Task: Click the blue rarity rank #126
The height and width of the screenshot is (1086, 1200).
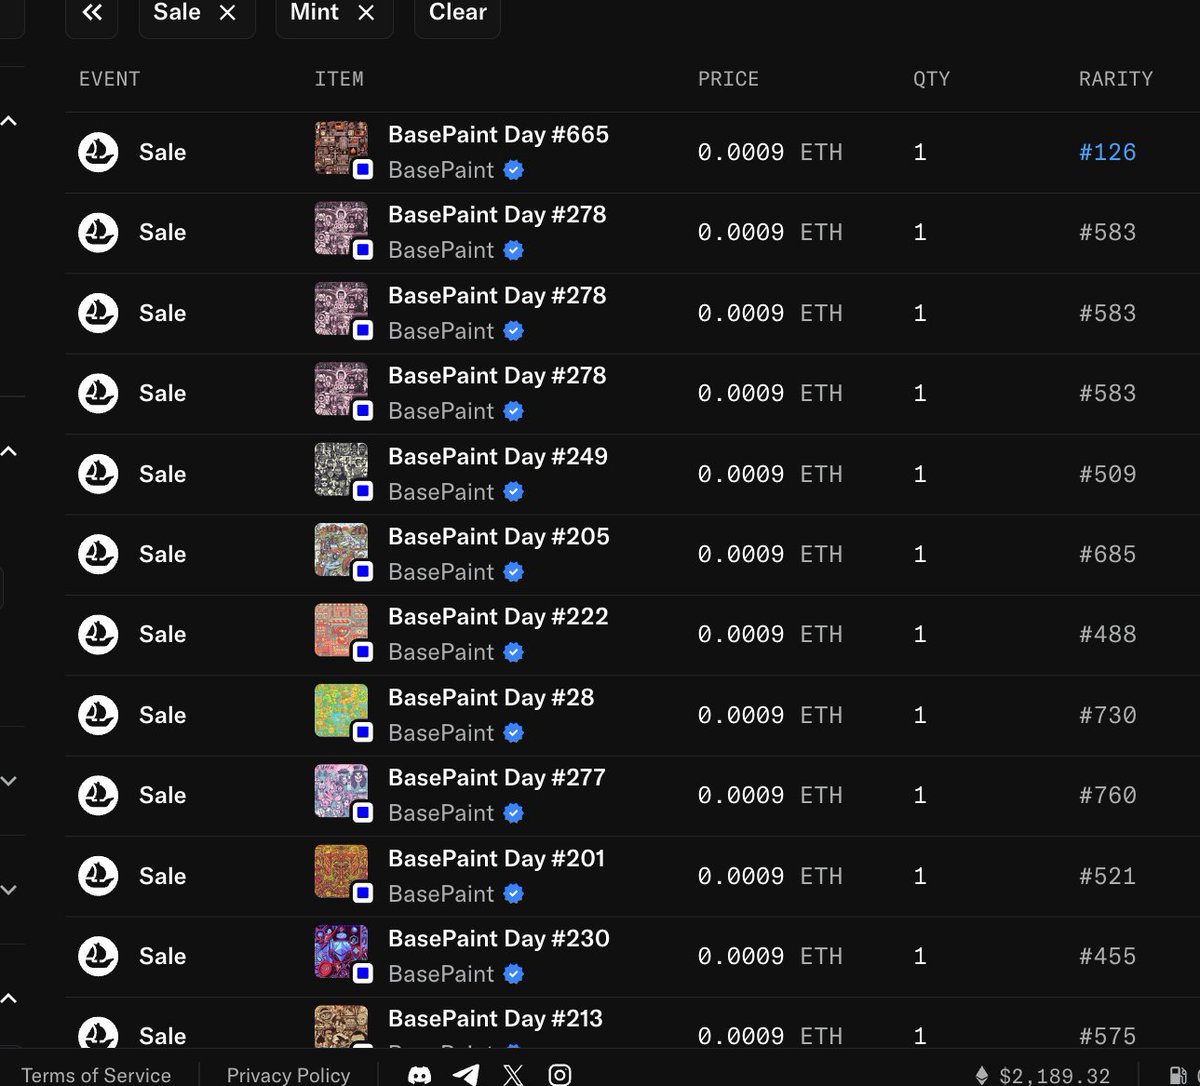Action: tap(1107, 152)
